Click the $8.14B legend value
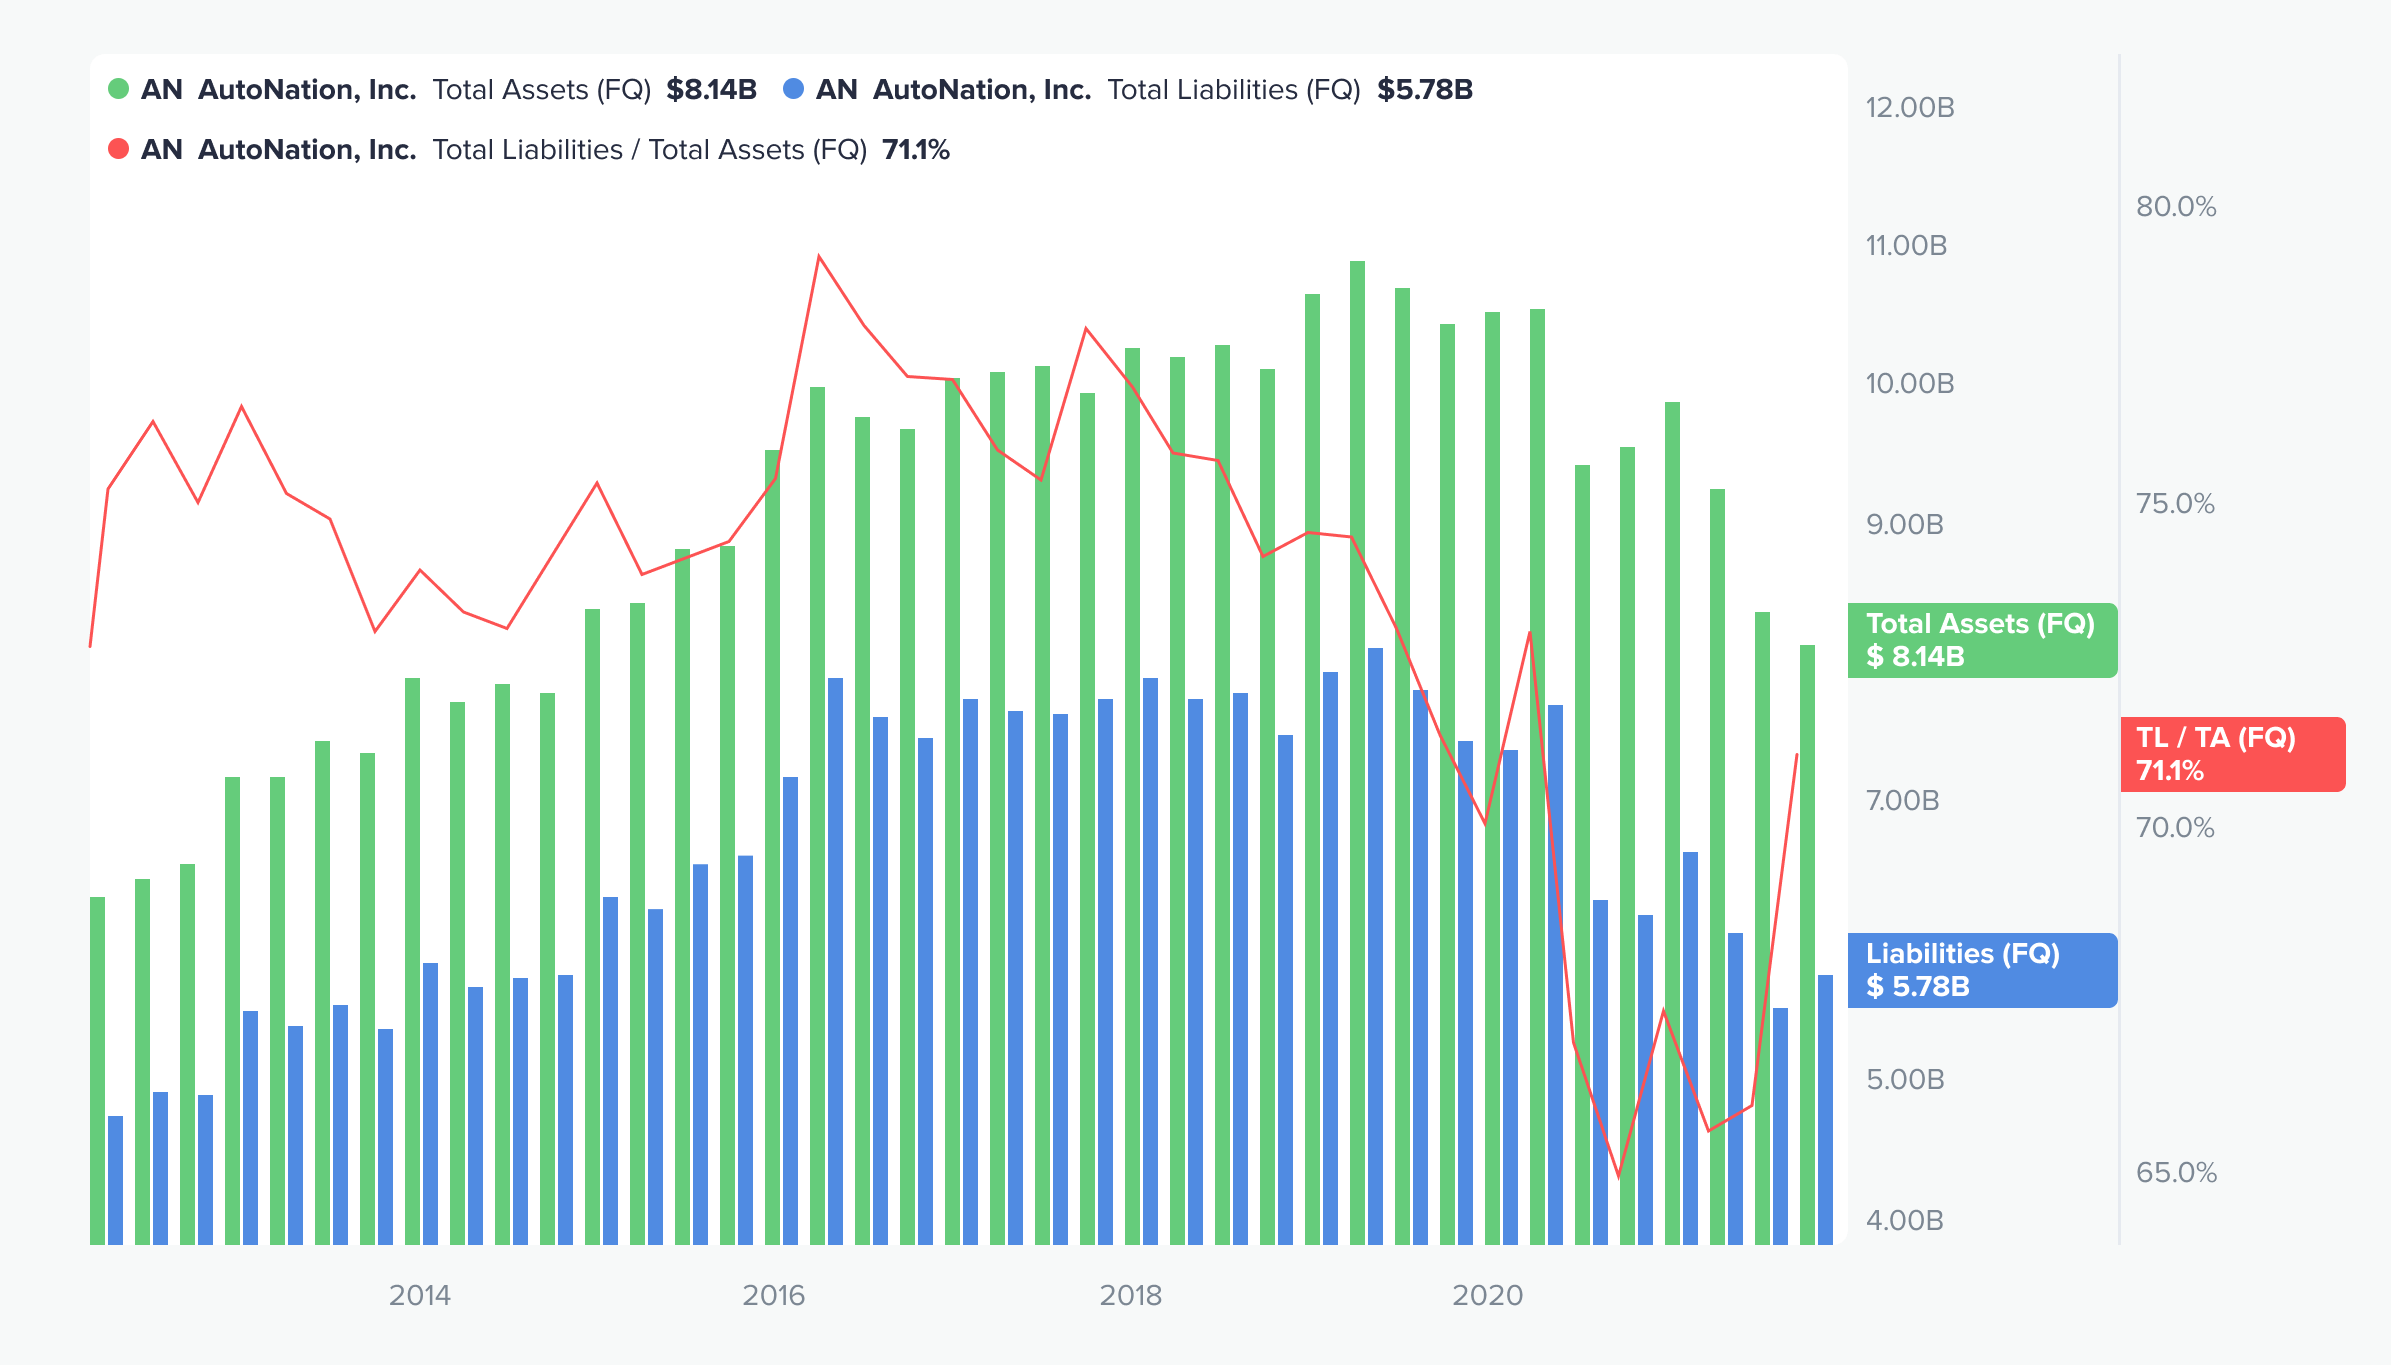 [x=711, y=90]
